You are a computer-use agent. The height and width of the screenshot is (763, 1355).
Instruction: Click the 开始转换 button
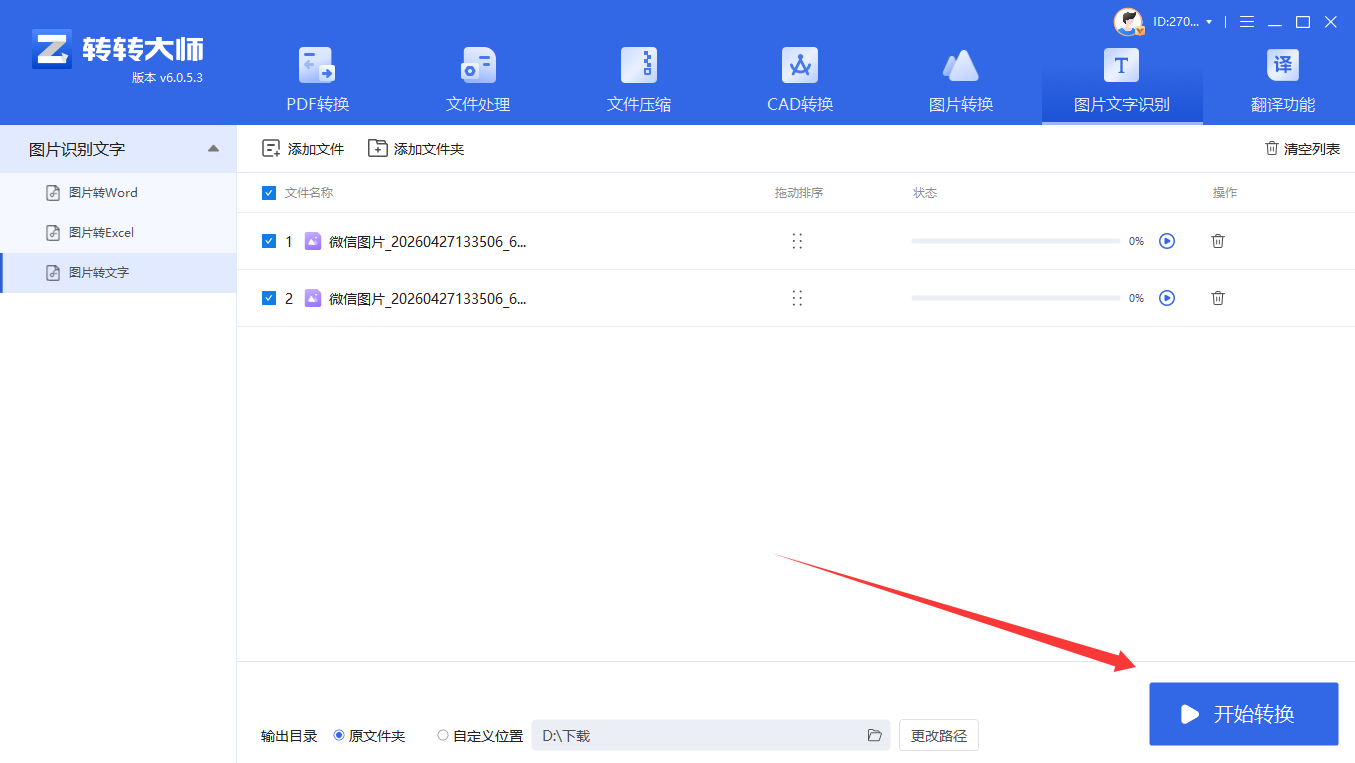tap(1244, 714)
